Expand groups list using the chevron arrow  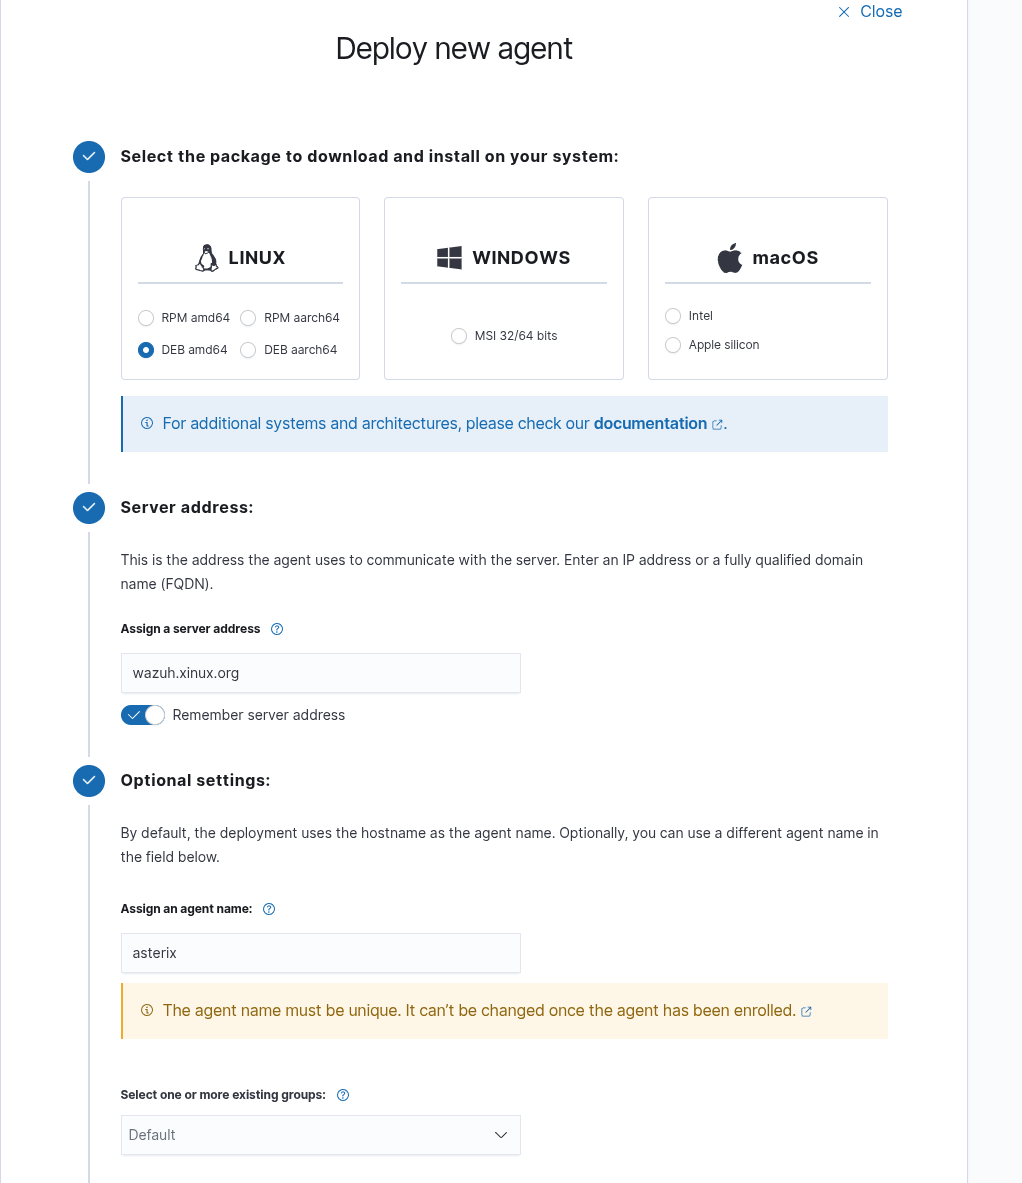pos(501,1135)
